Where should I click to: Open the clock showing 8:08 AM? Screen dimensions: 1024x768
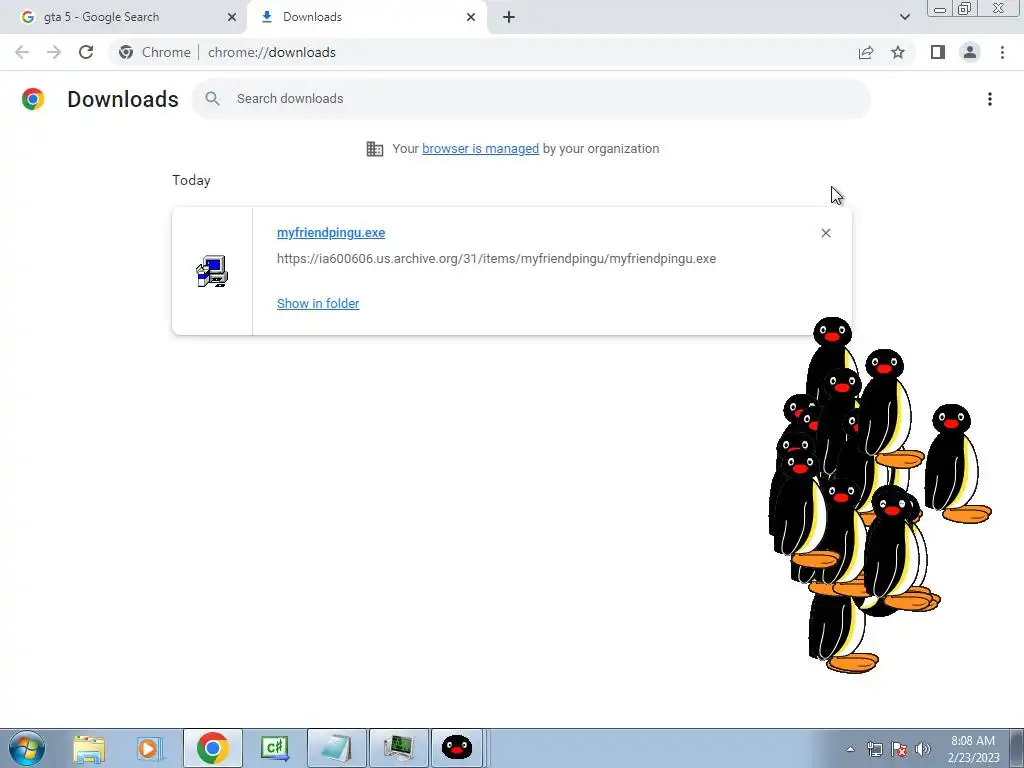(x=973, y=748)
